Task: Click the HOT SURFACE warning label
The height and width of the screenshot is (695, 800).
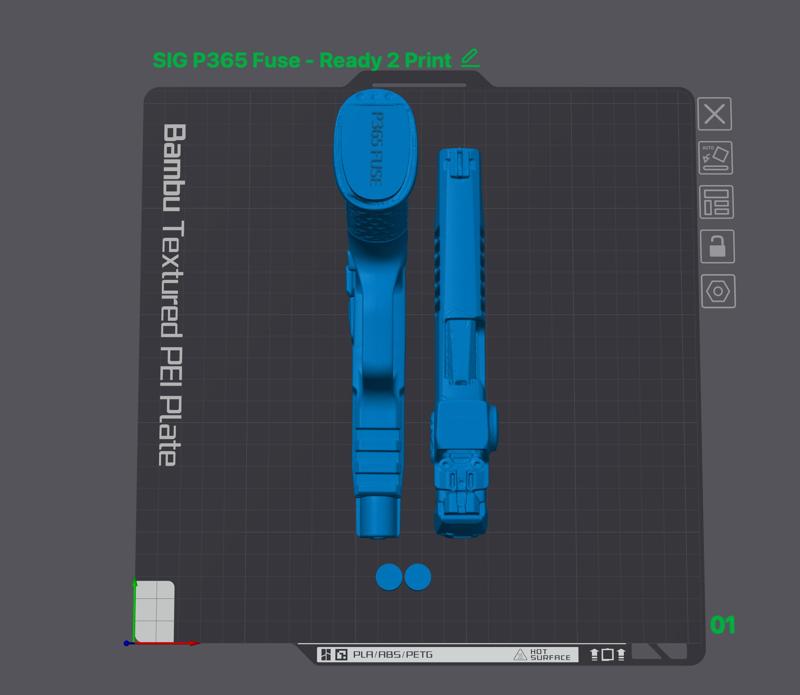Action: (542, 655)
